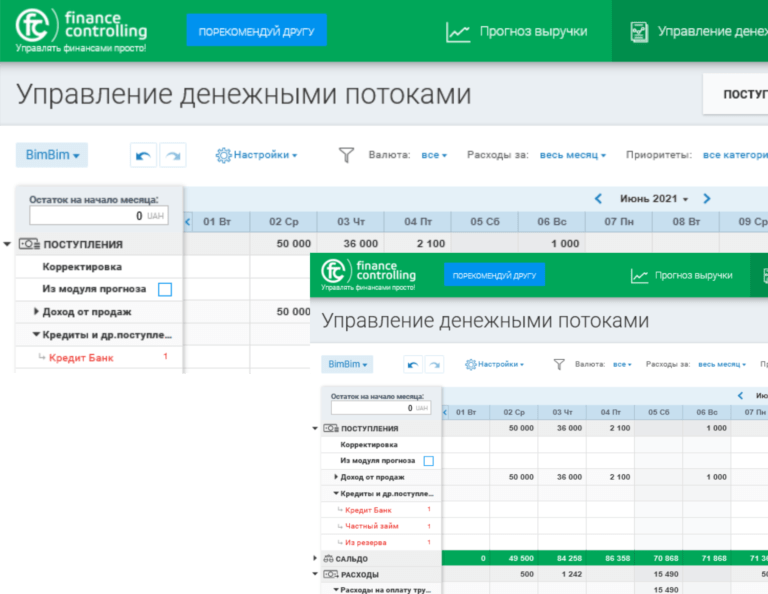This screenshot has width=768, height=594.
Task: Click the redo arrow in upper toolbar
Action: (x=173, y=156)
